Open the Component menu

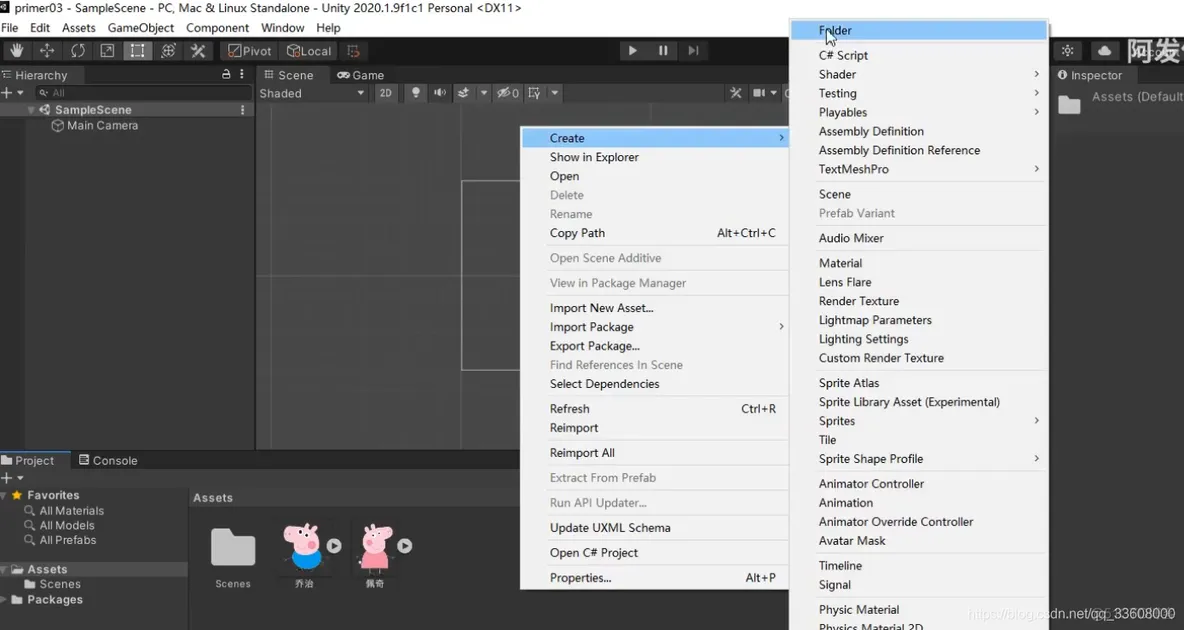click(x=217, y=27)
